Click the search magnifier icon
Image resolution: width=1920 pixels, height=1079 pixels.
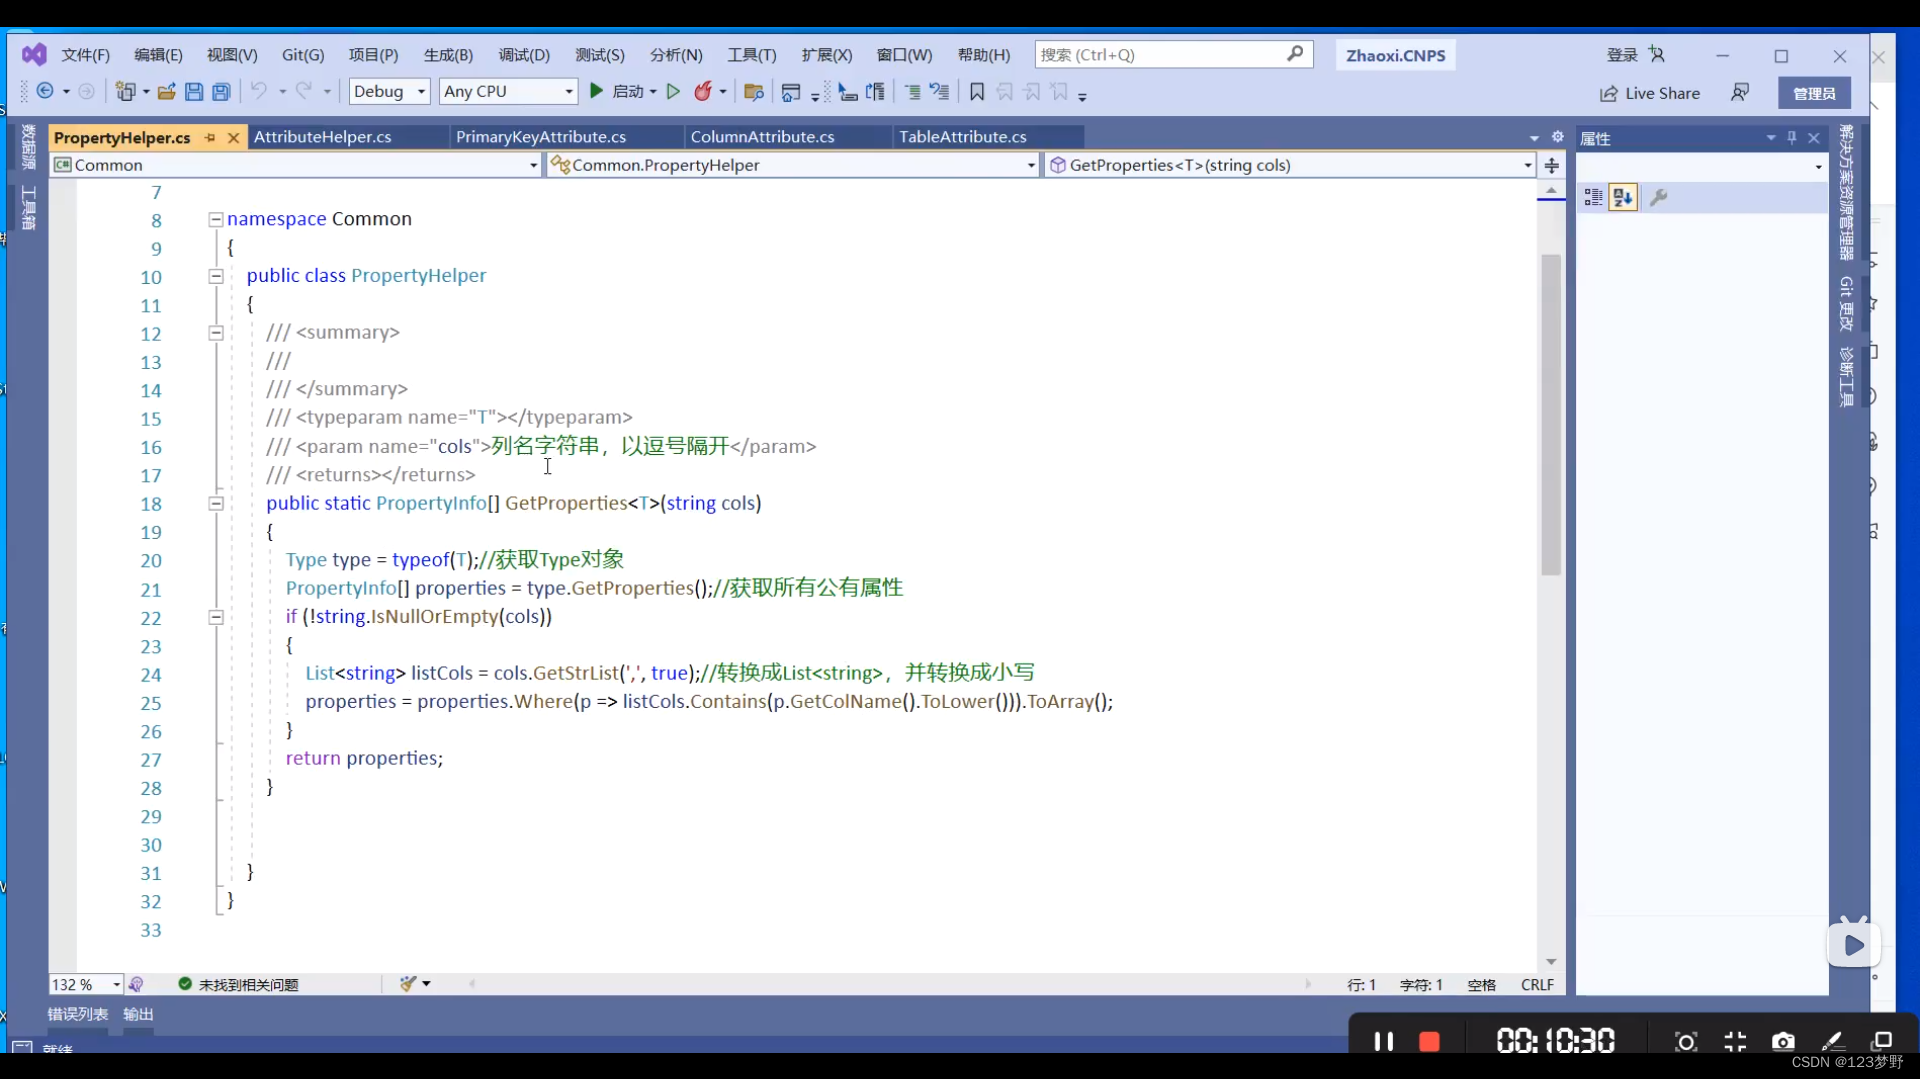point(1295,54)
